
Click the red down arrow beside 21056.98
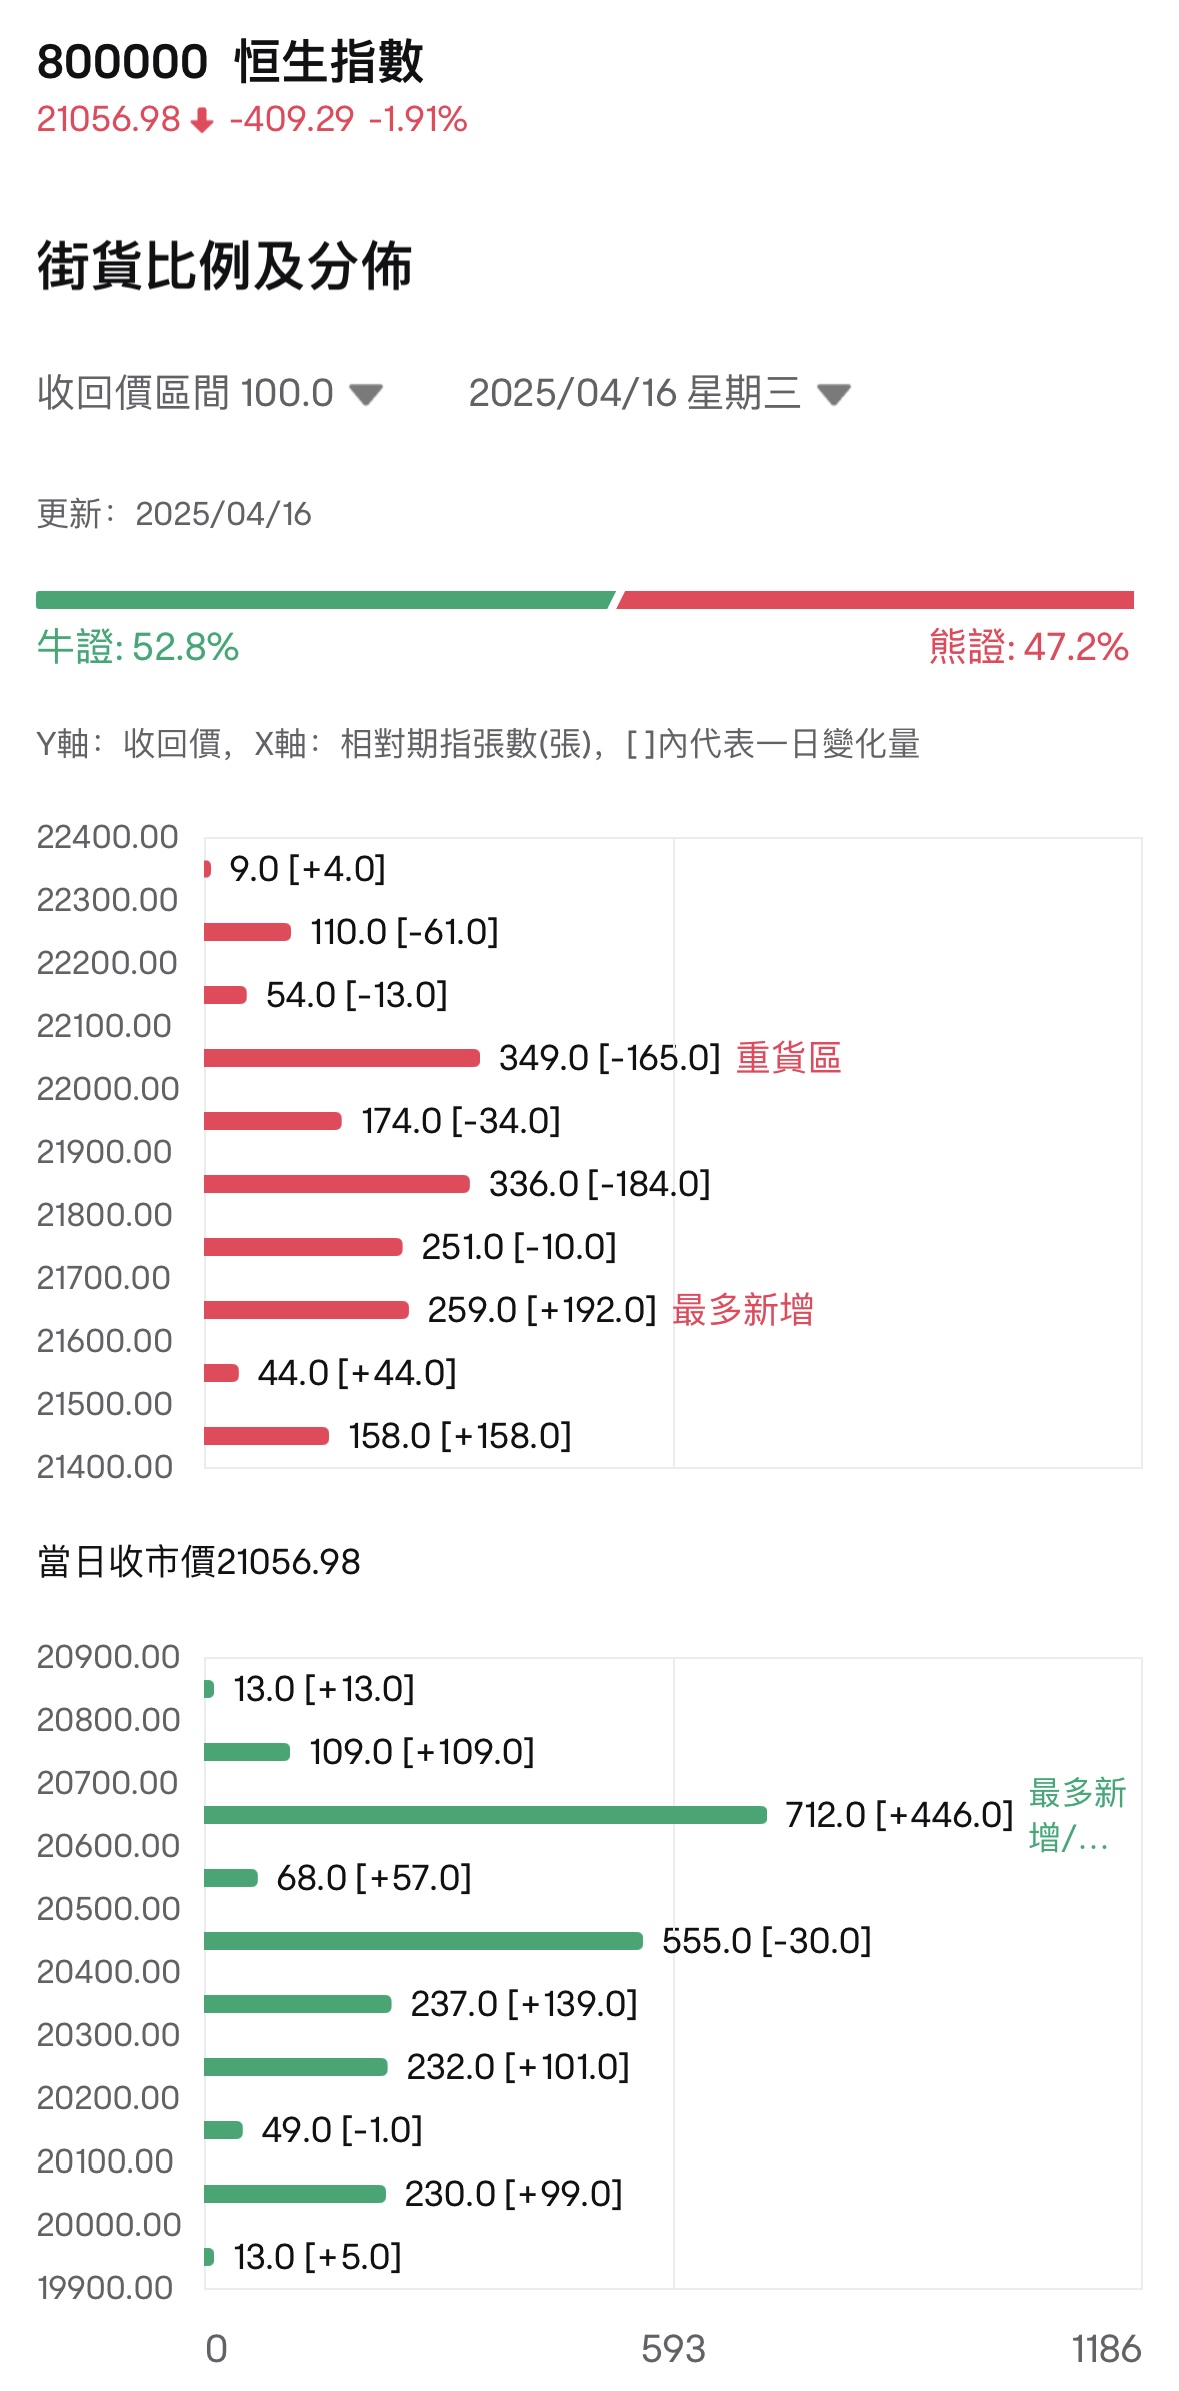click(202, 121)
